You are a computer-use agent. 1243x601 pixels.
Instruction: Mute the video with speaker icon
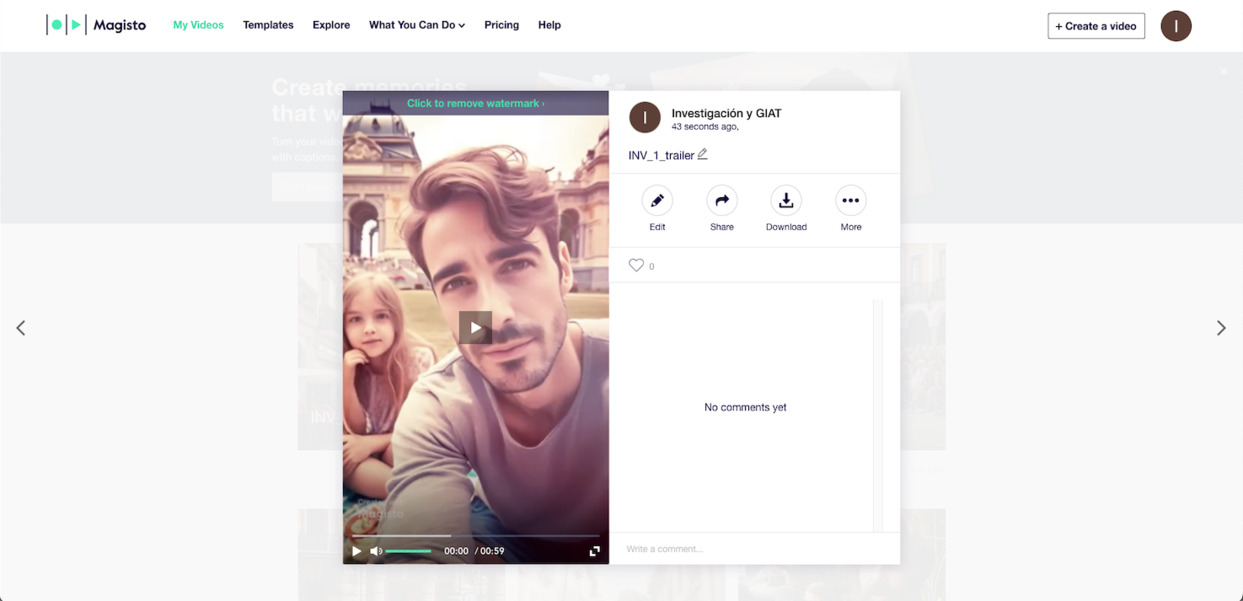coord(376,551)
